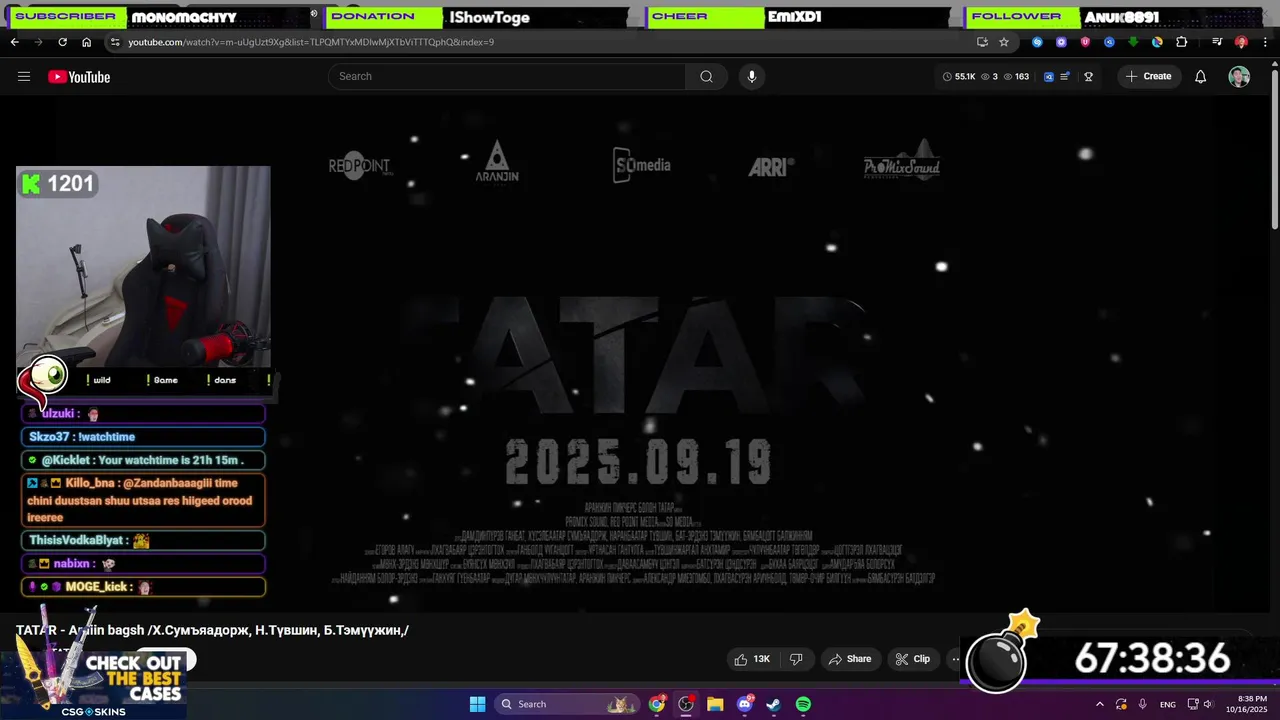Bookmark this page with the star icon
This screenshot has height=720, width=1280.
pyautogui.click(x=1004, y=42)
